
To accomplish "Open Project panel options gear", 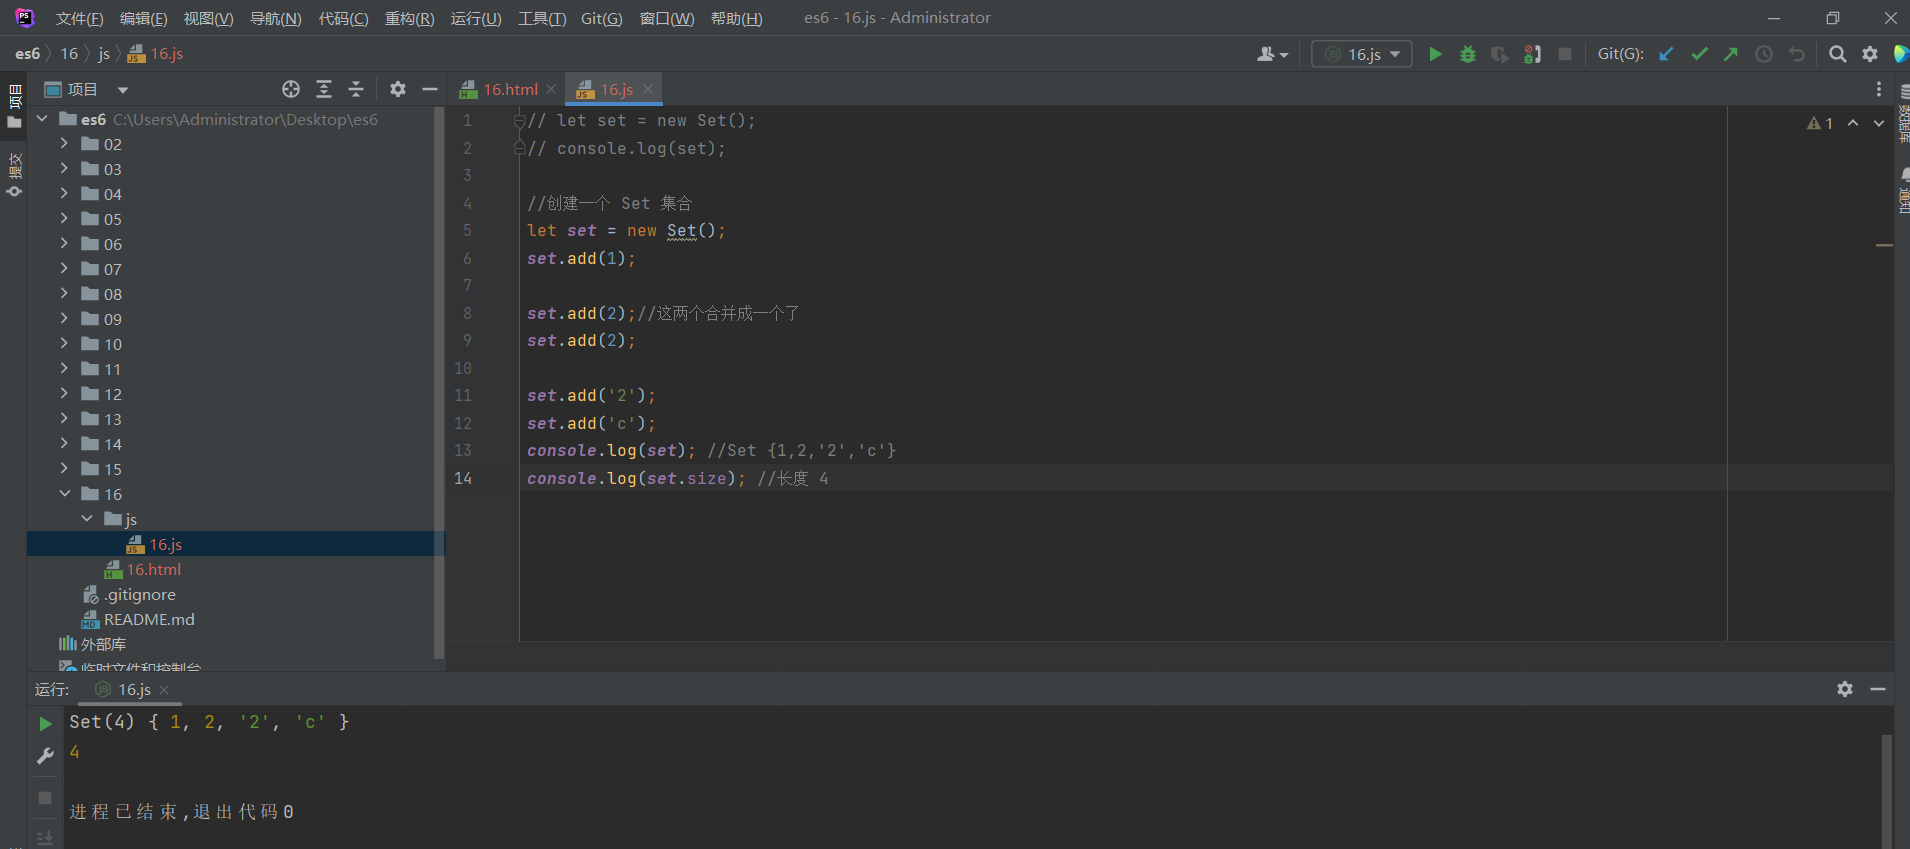I will point(398,89).
